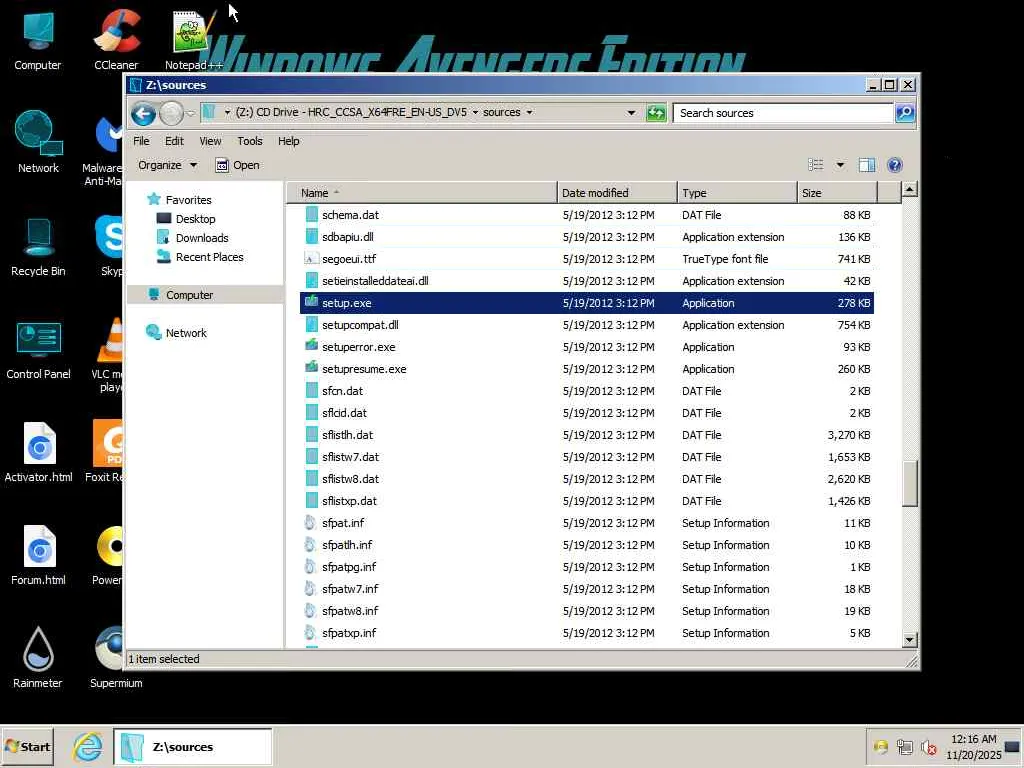Click the scrollbar down arrow
The image size is (1024, 768).
point(909,640)
